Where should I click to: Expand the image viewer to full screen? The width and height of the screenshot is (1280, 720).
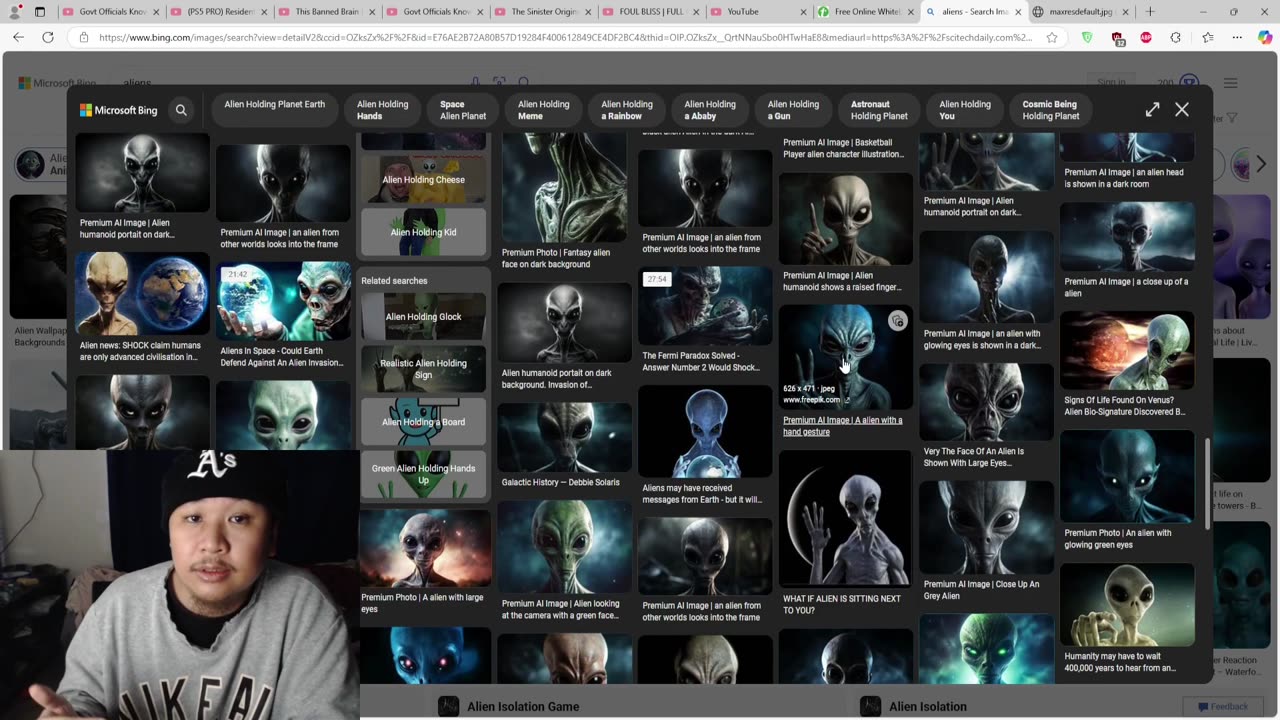1152,110
